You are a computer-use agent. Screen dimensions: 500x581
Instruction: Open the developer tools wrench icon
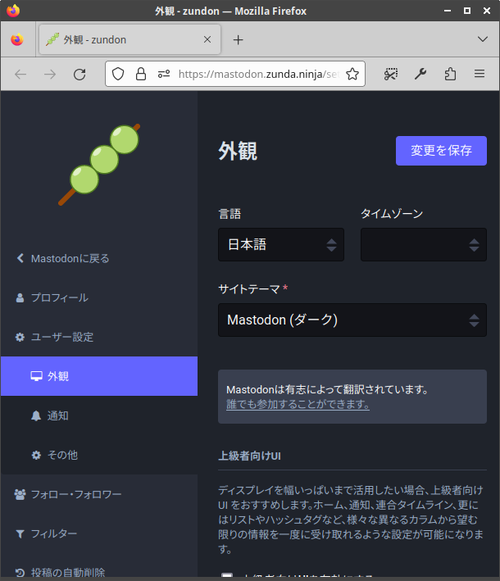tap(420, 74)
